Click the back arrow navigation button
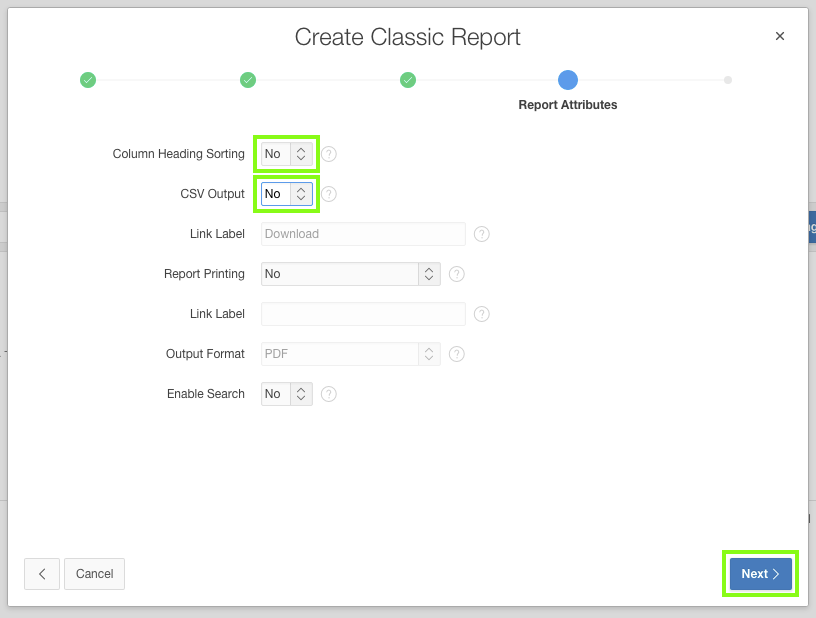Image resolution: width=816 pixels, height=618 pixels. tap(42, 574)
